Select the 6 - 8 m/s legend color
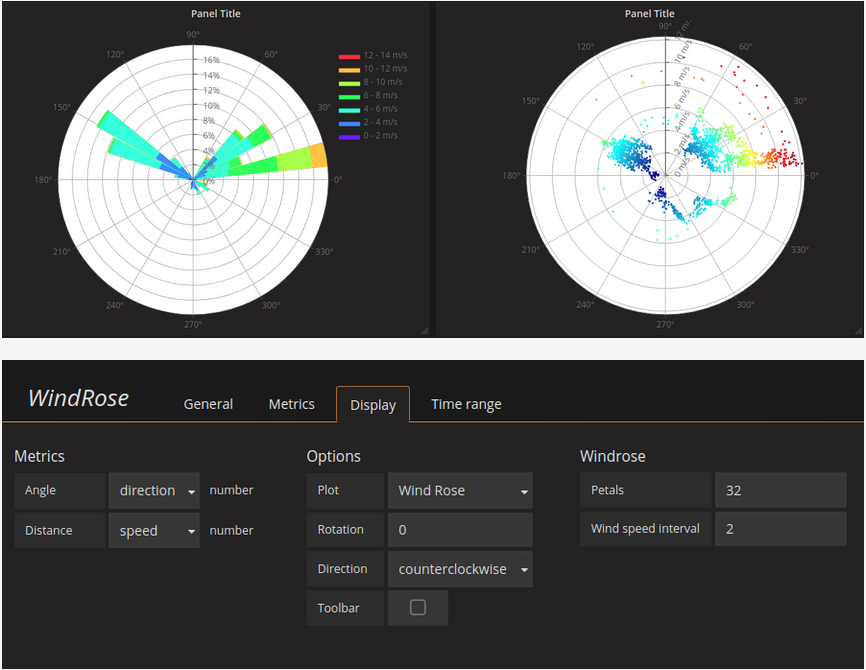 349,95
